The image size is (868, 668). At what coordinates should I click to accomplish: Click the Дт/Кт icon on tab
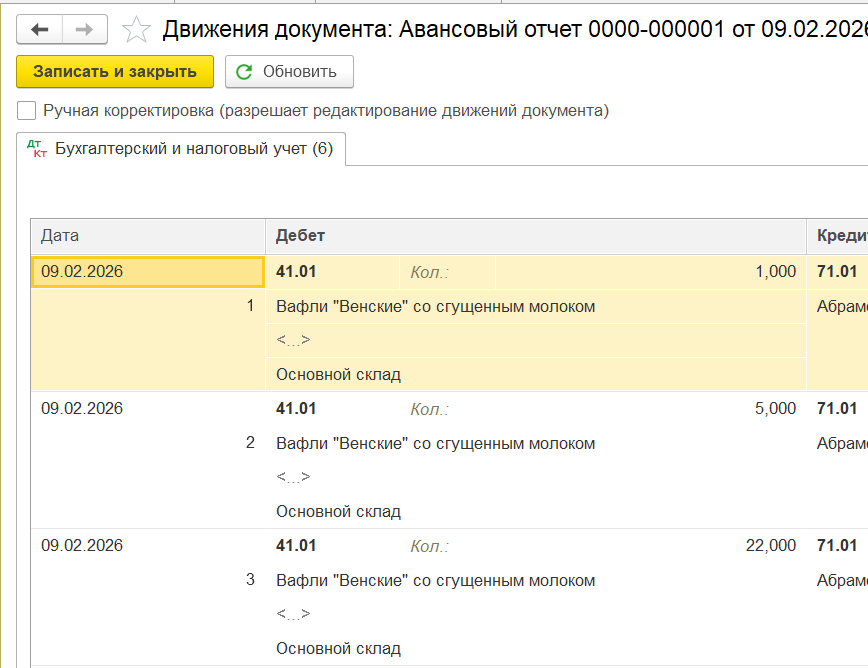38,149
